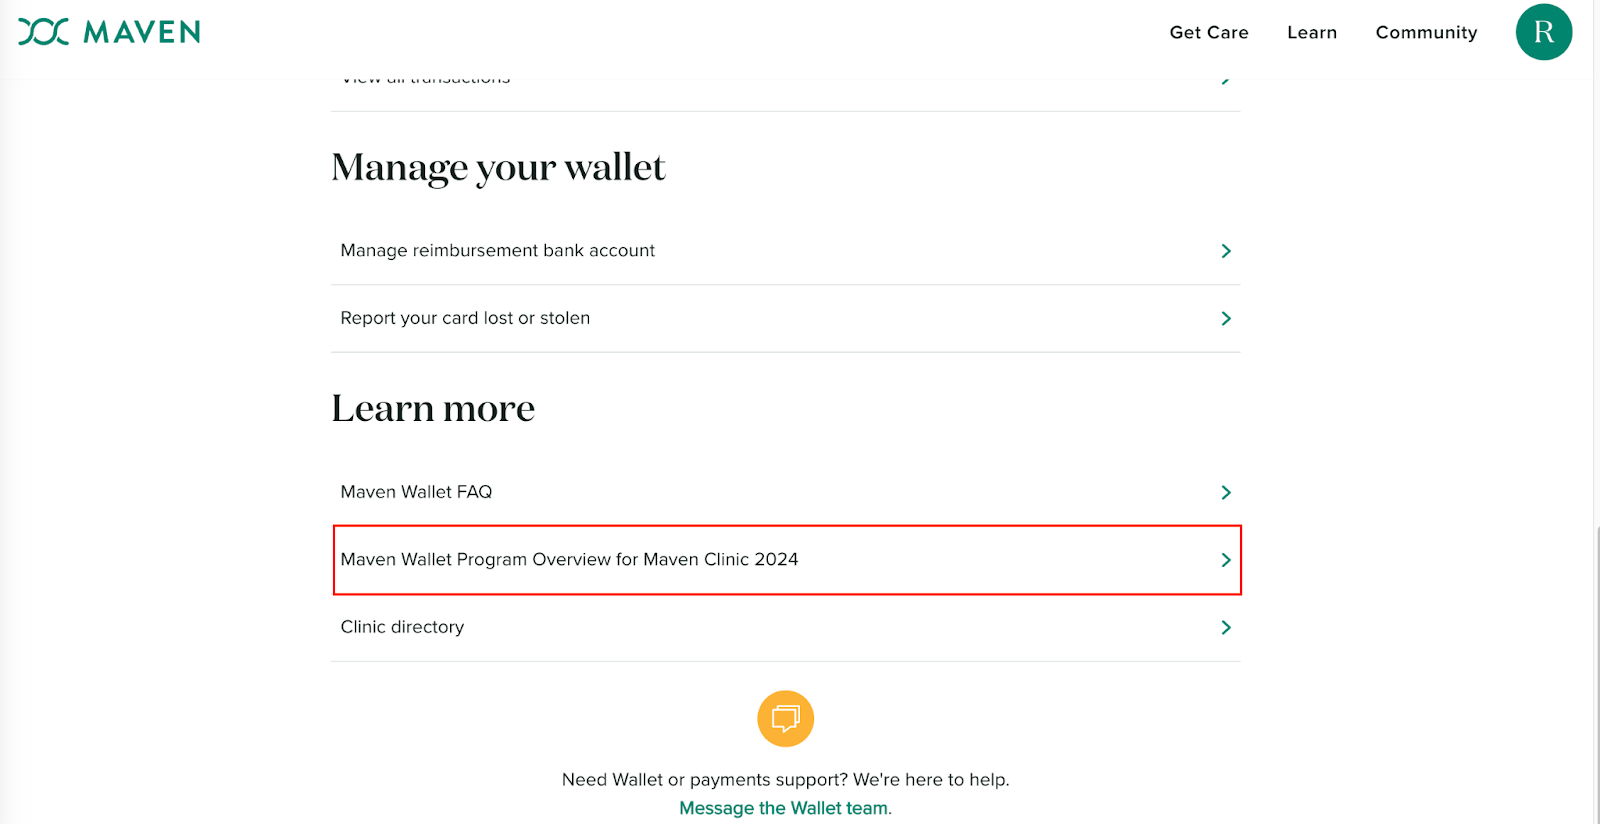
Task: Click the MAVEN wordmark text
Action: (x=141, y=33)
